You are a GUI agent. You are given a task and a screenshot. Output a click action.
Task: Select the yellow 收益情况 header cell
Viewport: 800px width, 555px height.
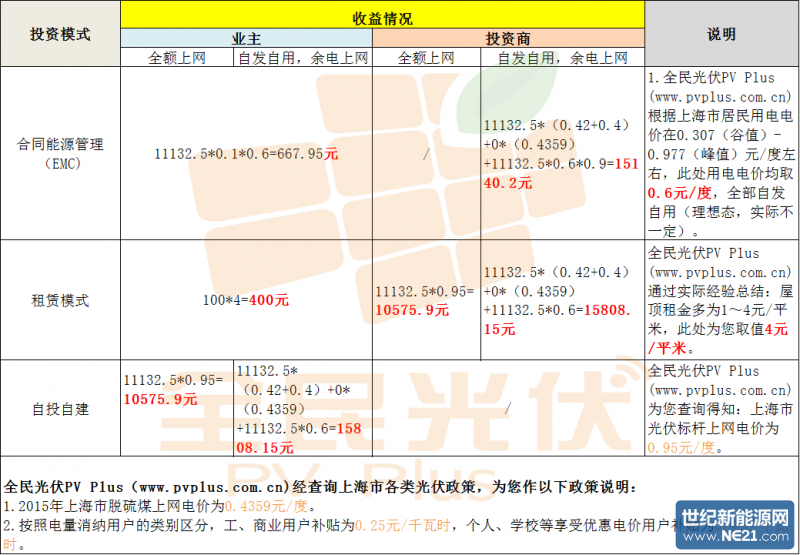point(382,18)
